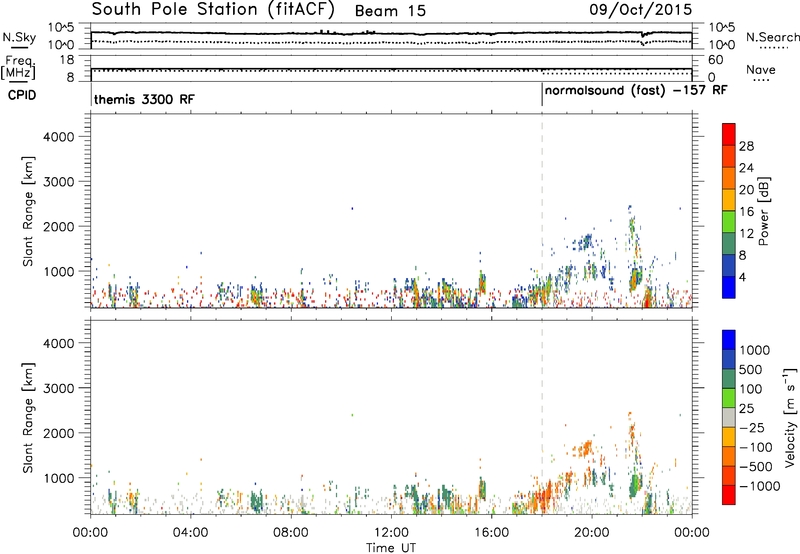Click the 'N.Search' legend label
Image resolution: width=800 pixels, height=554 pixels.
773,37
